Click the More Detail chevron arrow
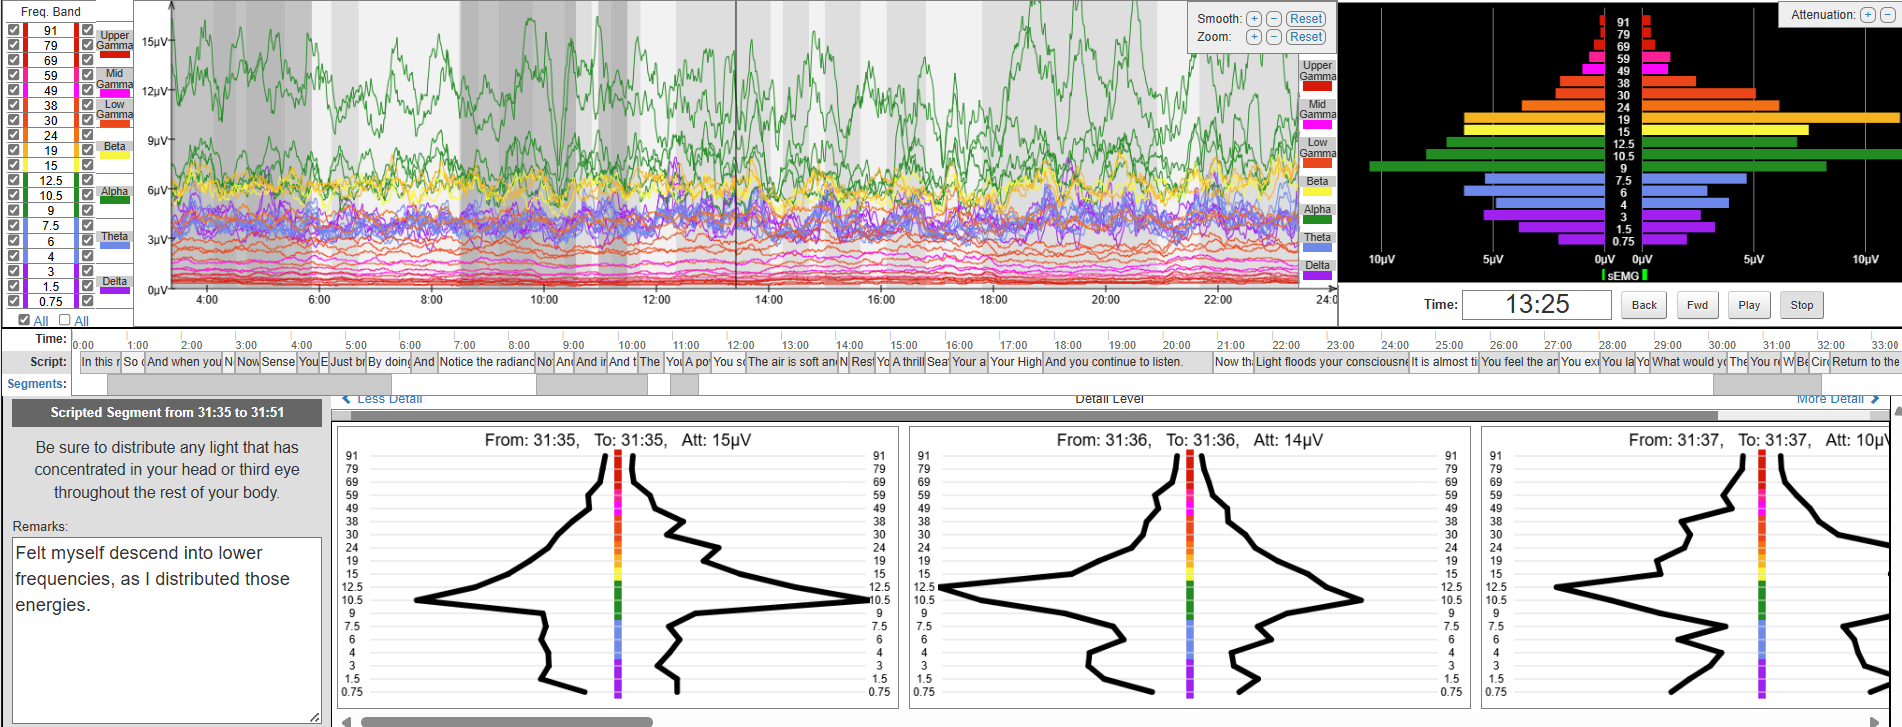Image resolution: width=1902 pixels, height=727 pixels. [1874, 399]
